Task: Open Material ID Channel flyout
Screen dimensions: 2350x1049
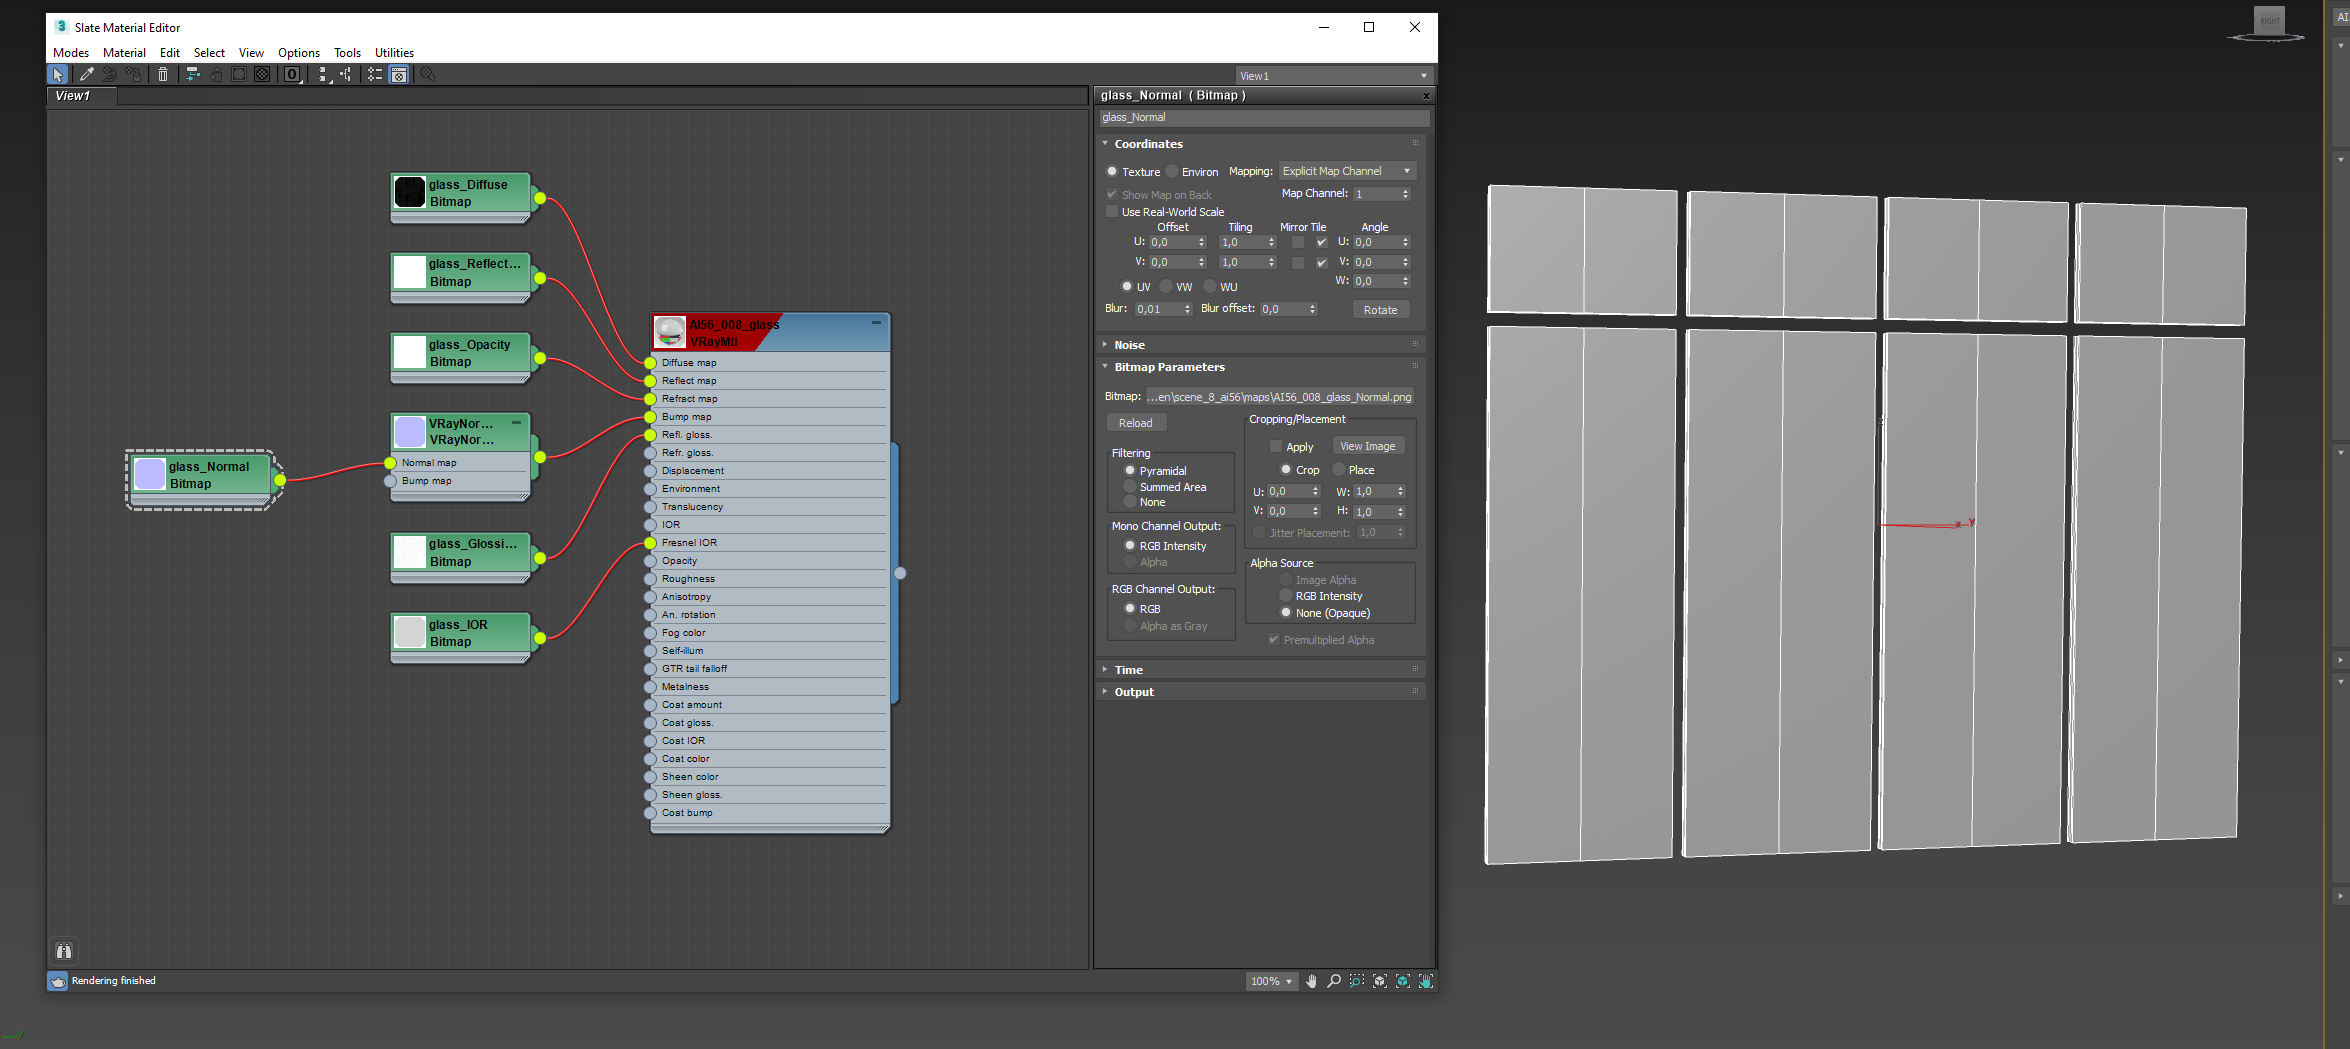Action: click(x=292, y=75)
